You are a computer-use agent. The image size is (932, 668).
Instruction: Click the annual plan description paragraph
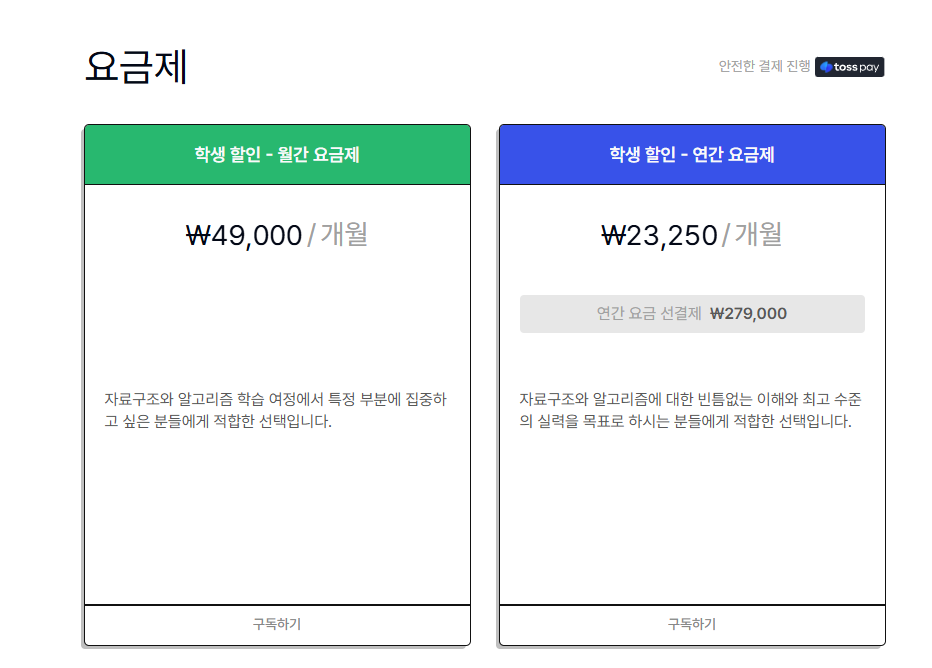click(690, 411)
